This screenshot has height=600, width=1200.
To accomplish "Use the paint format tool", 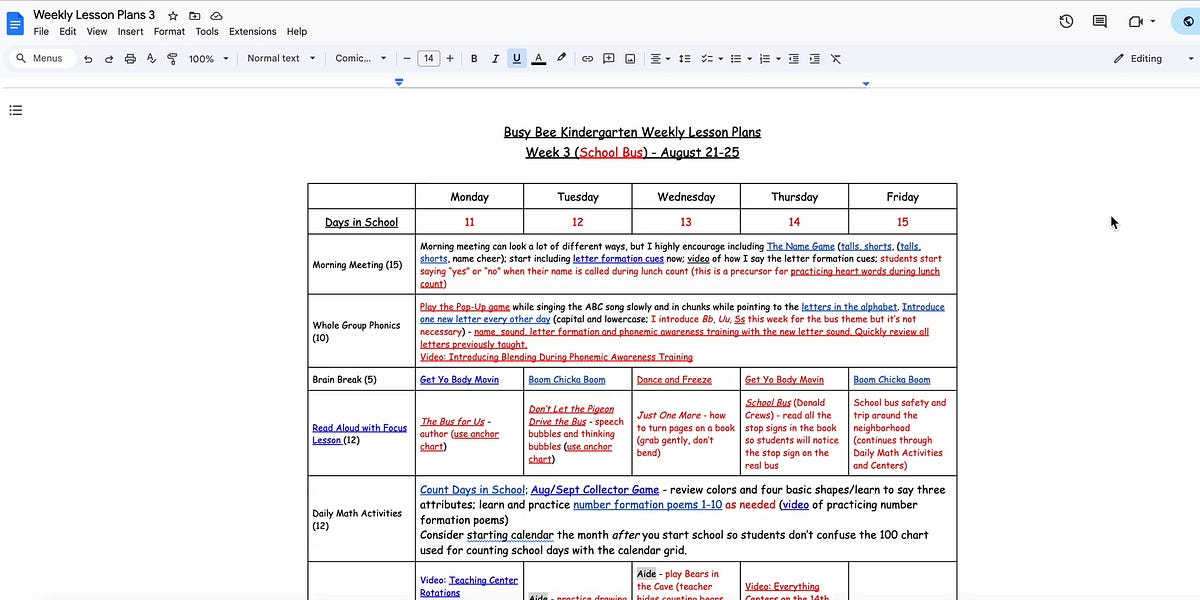I will pyautogui.click(x=171, y=58).
